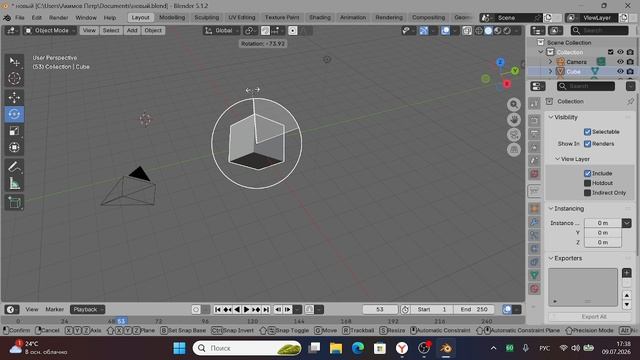The image size is (640, 360).
Task: Toggle Collection exclude checkbox in outliner
Action: 611,52
